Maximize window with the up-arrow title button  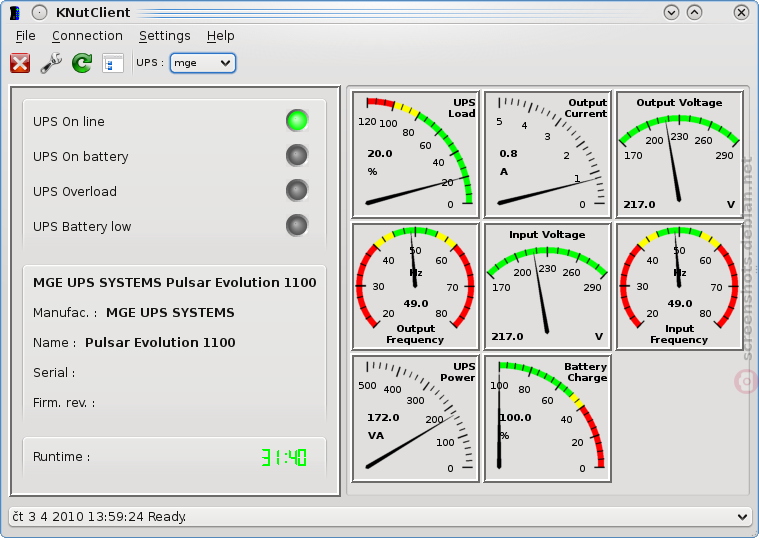(695, 13)
